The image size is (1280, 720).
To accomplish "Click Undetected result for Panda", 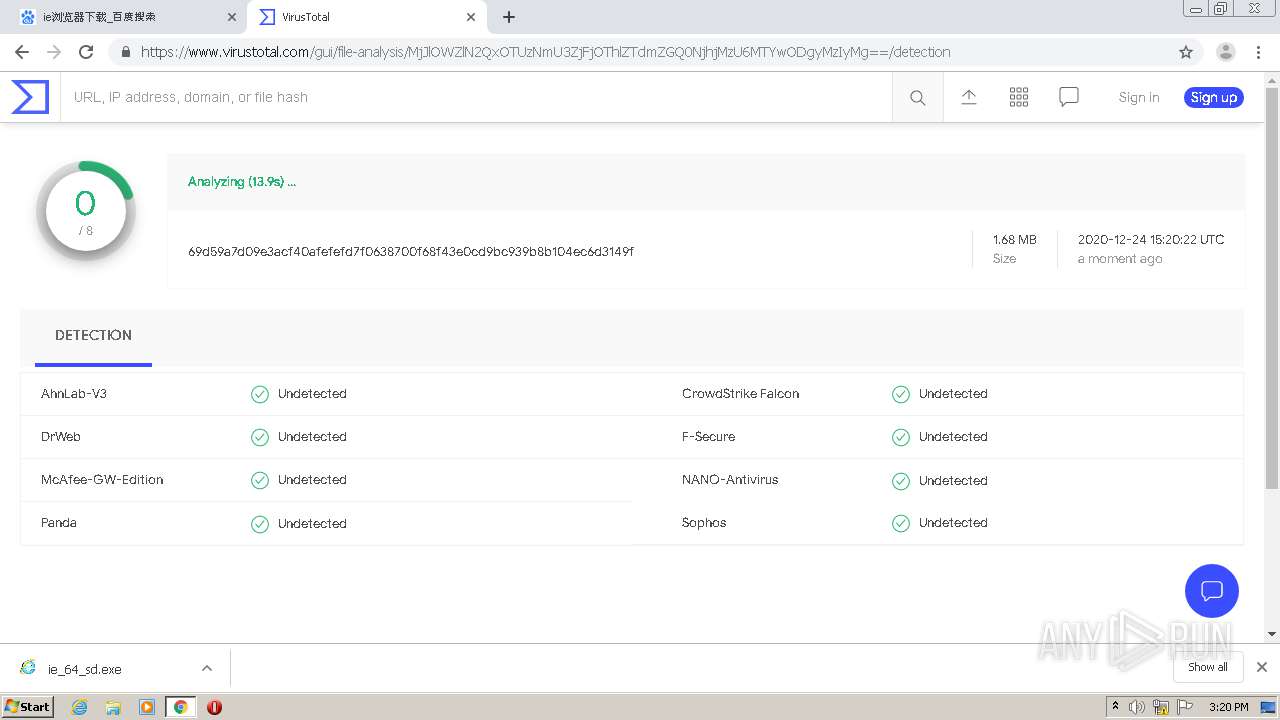I will 312,523.
